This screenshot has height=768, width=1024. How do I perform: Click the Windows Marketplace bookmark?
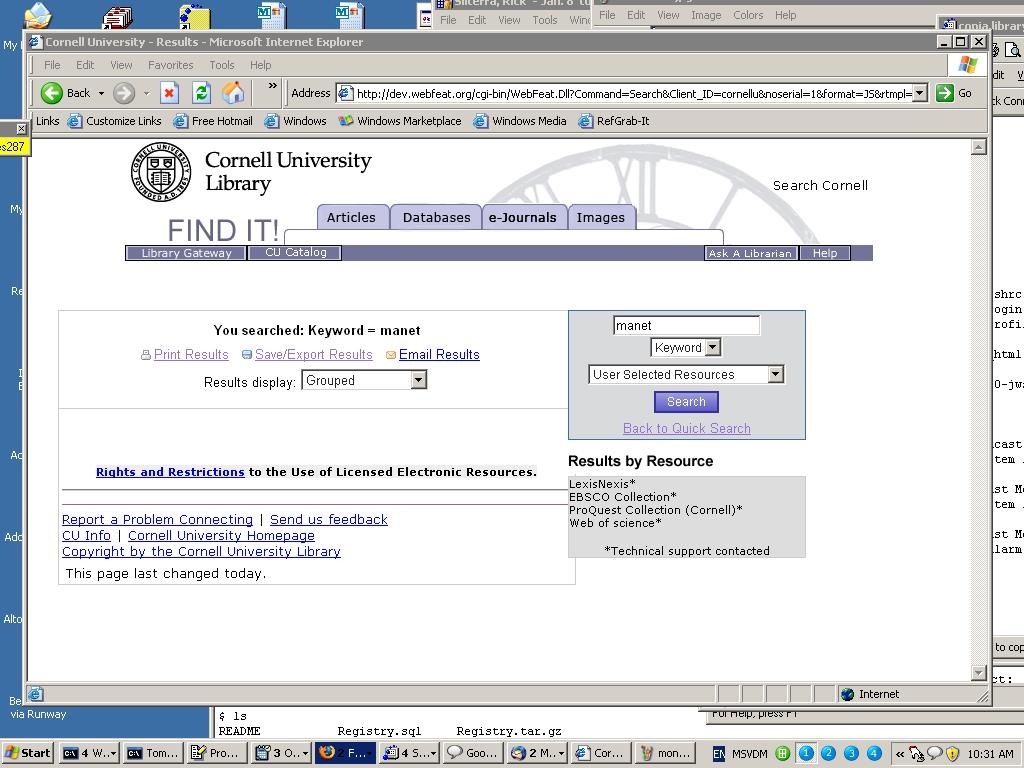(x=400, y=121)
